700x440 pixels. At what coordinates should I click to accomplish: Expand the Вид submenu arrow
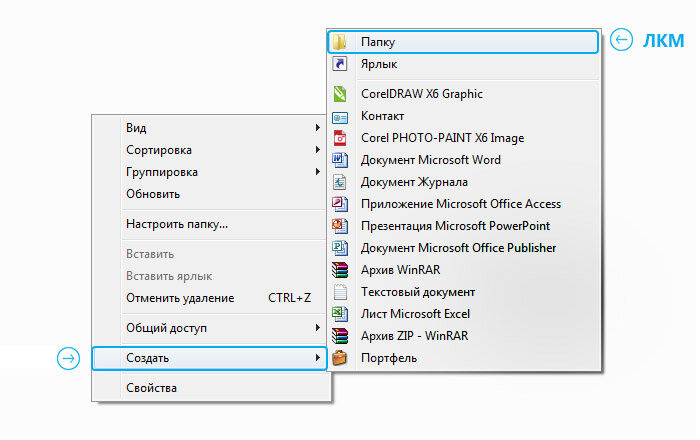[x=317, y=128]
